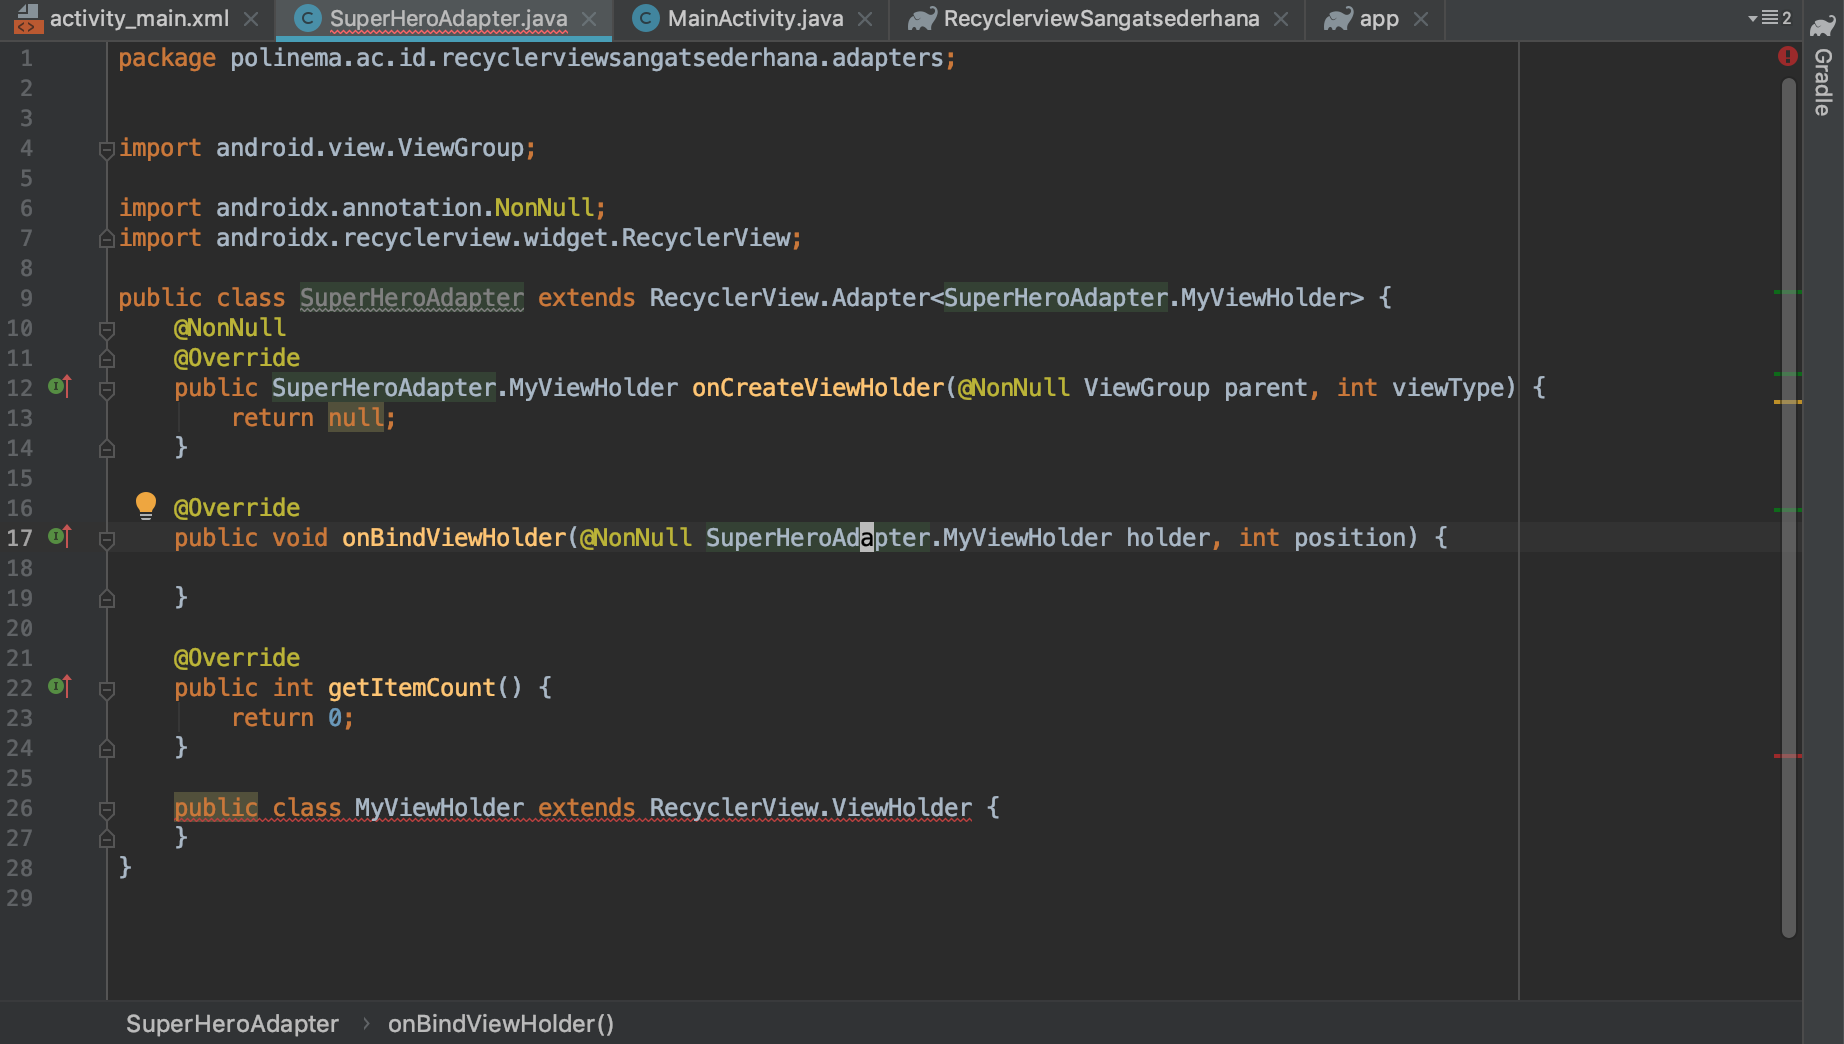The image size is (1844, 1044).
Task: Collapse onCreateViewHolder method fold at line 12
Action: pyautogui.click(x=106, y=389)
